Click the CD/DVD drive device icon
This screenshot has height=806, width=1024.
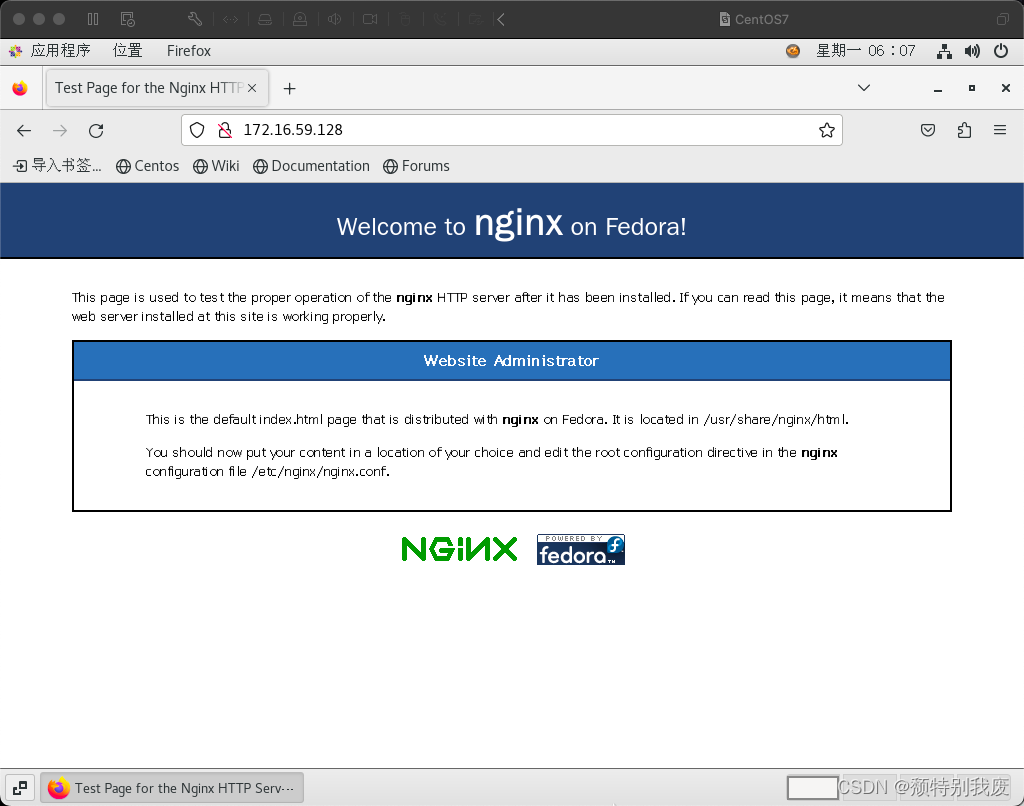[300, 19]
